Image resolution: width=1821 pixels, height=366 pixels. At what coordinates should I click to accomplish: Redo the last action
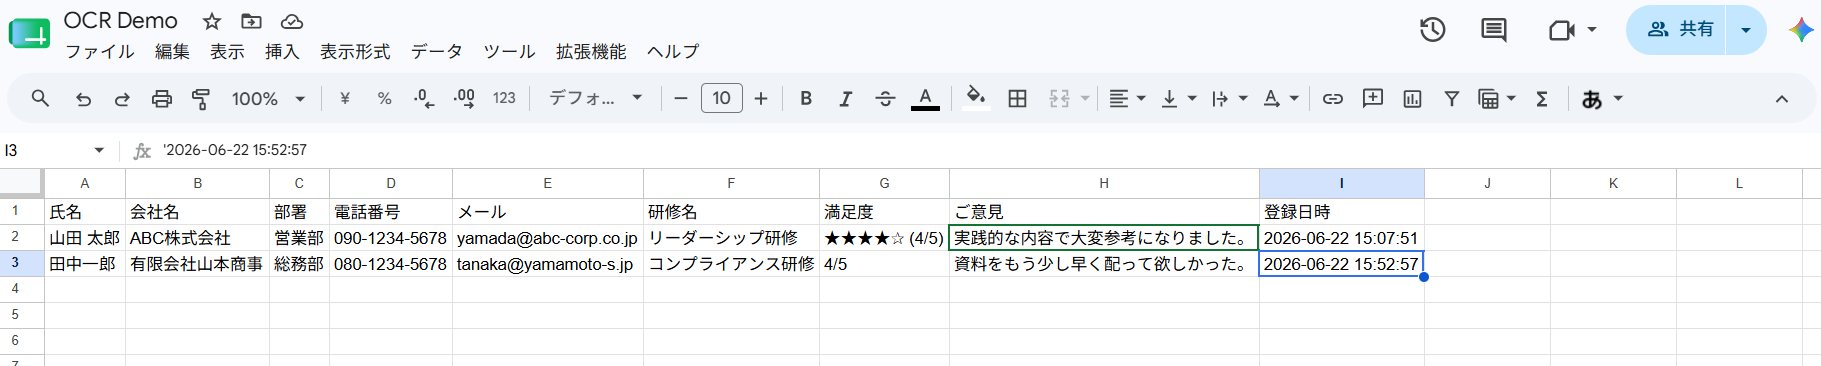coord(122,99)
